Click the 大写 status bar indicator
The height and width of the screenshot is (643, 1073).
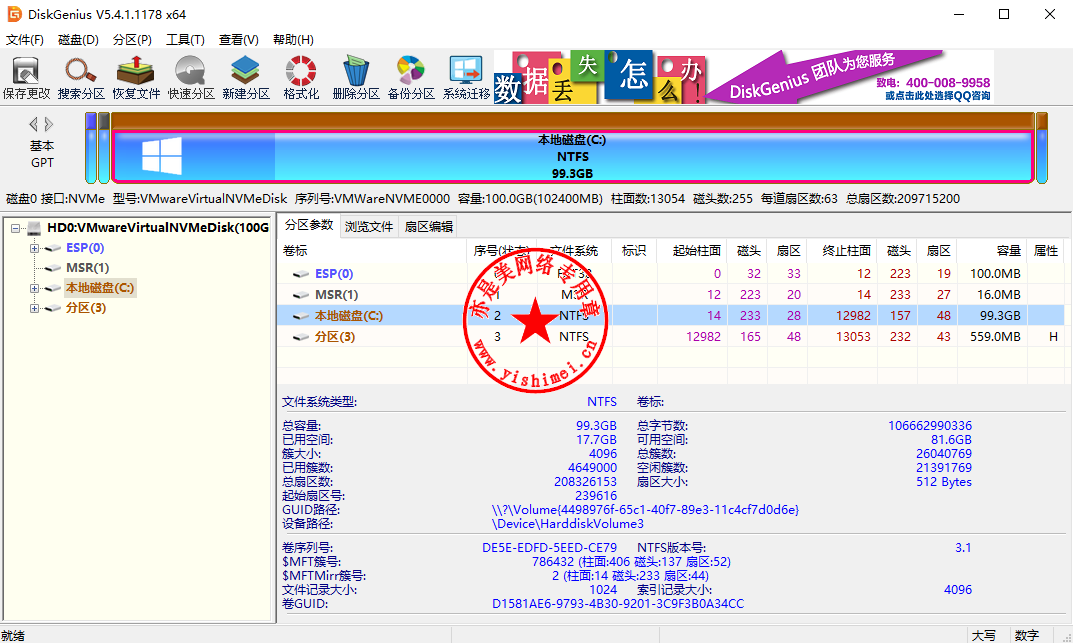coord(983,635)
